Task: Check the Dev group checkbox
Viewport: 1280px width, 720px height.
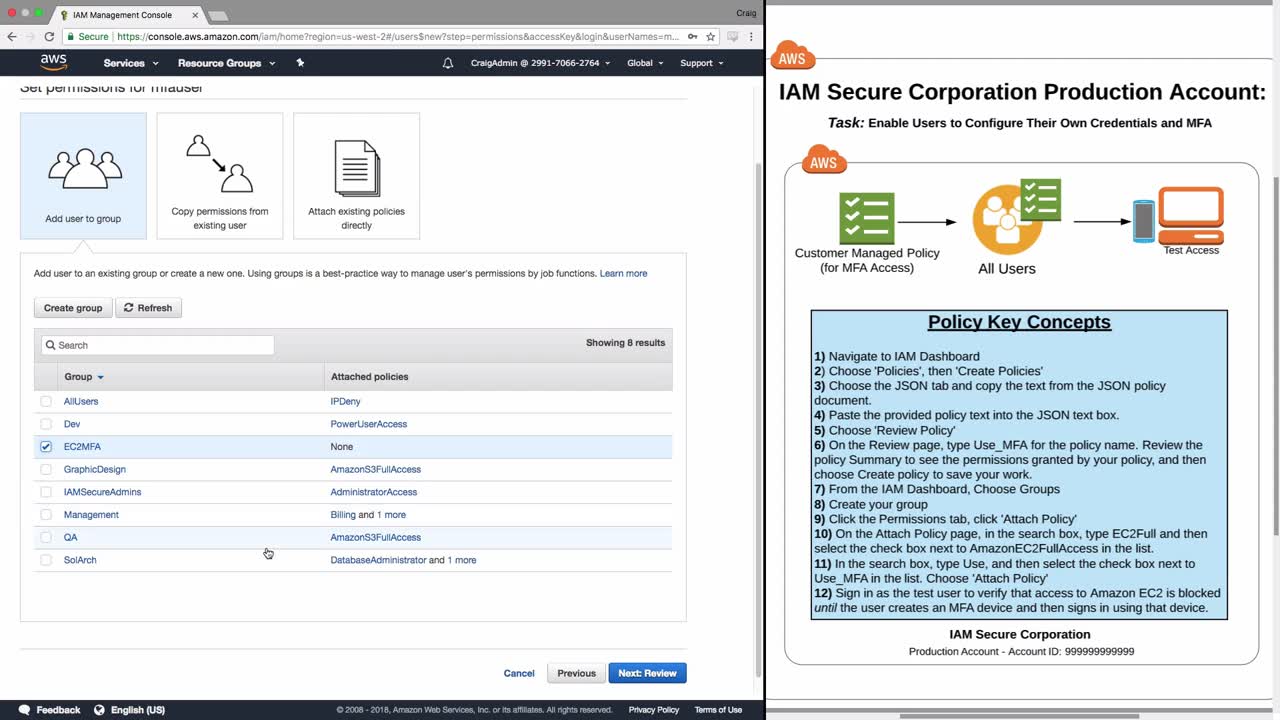Action: [x=46, y=424]
